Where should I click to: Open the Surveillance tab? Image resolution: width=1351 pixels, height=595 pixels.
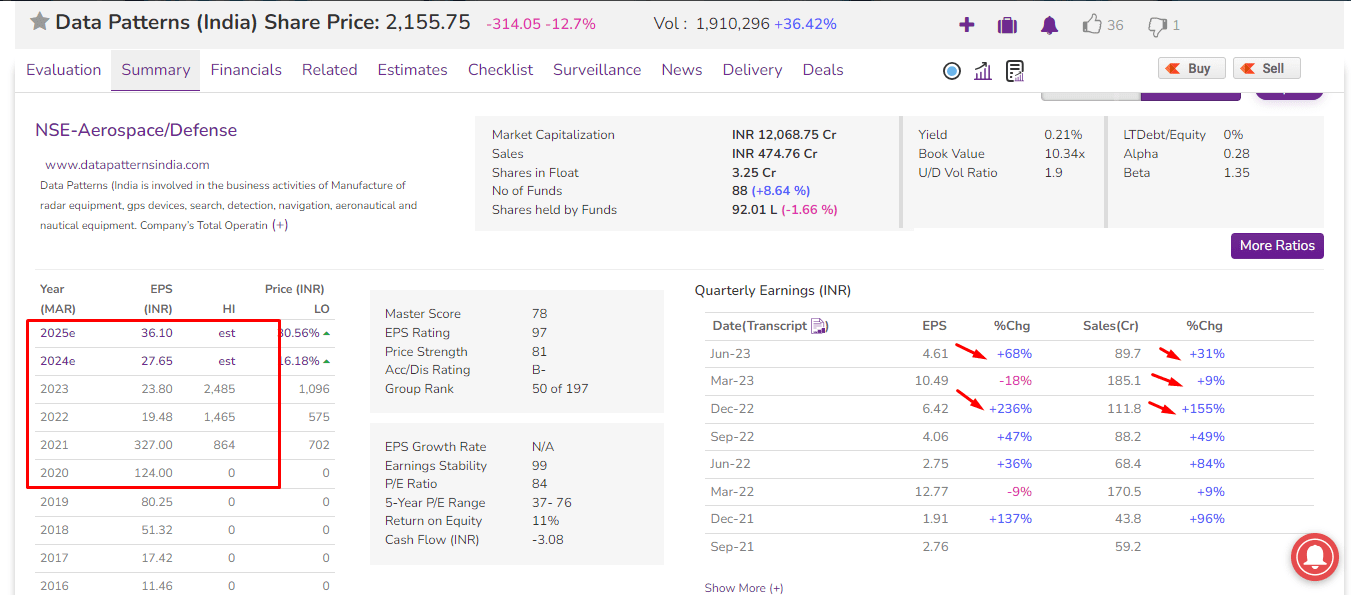click(x=597, y=70)
